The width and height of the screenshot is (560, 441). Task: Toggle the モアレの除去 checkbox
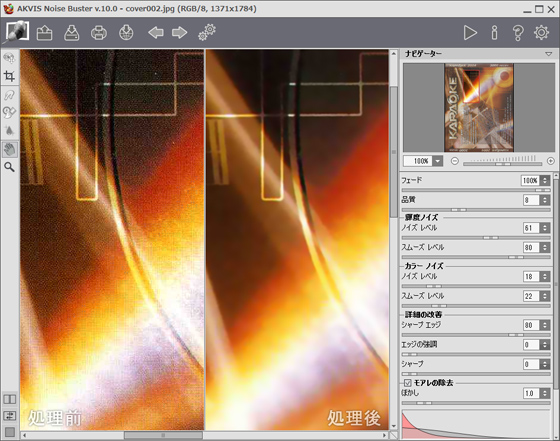tap(408, 383)
